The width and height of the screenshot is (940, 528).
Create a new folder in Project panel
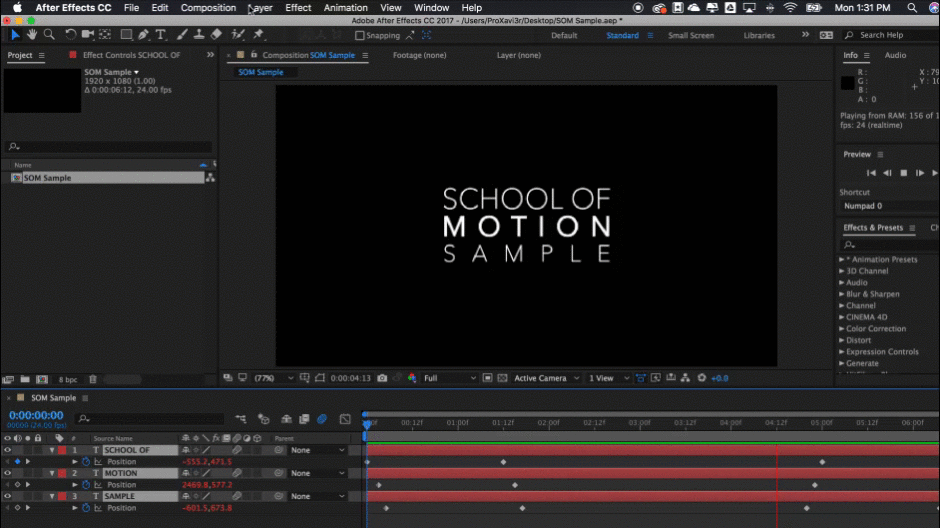point(25,379)
